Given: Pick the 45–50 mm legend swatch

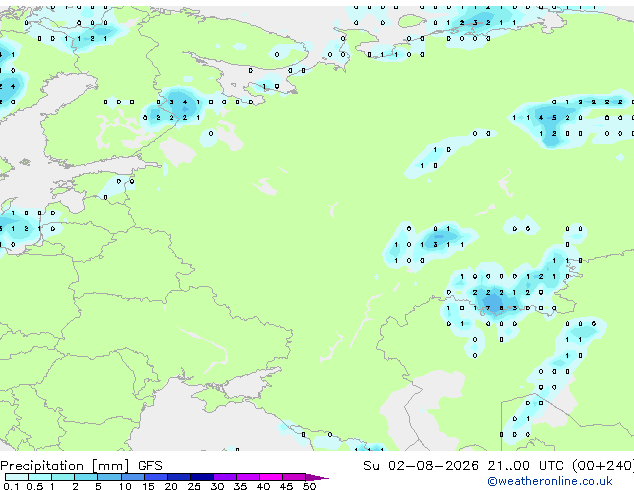Looking at the screenshot, I should (294, 477).
